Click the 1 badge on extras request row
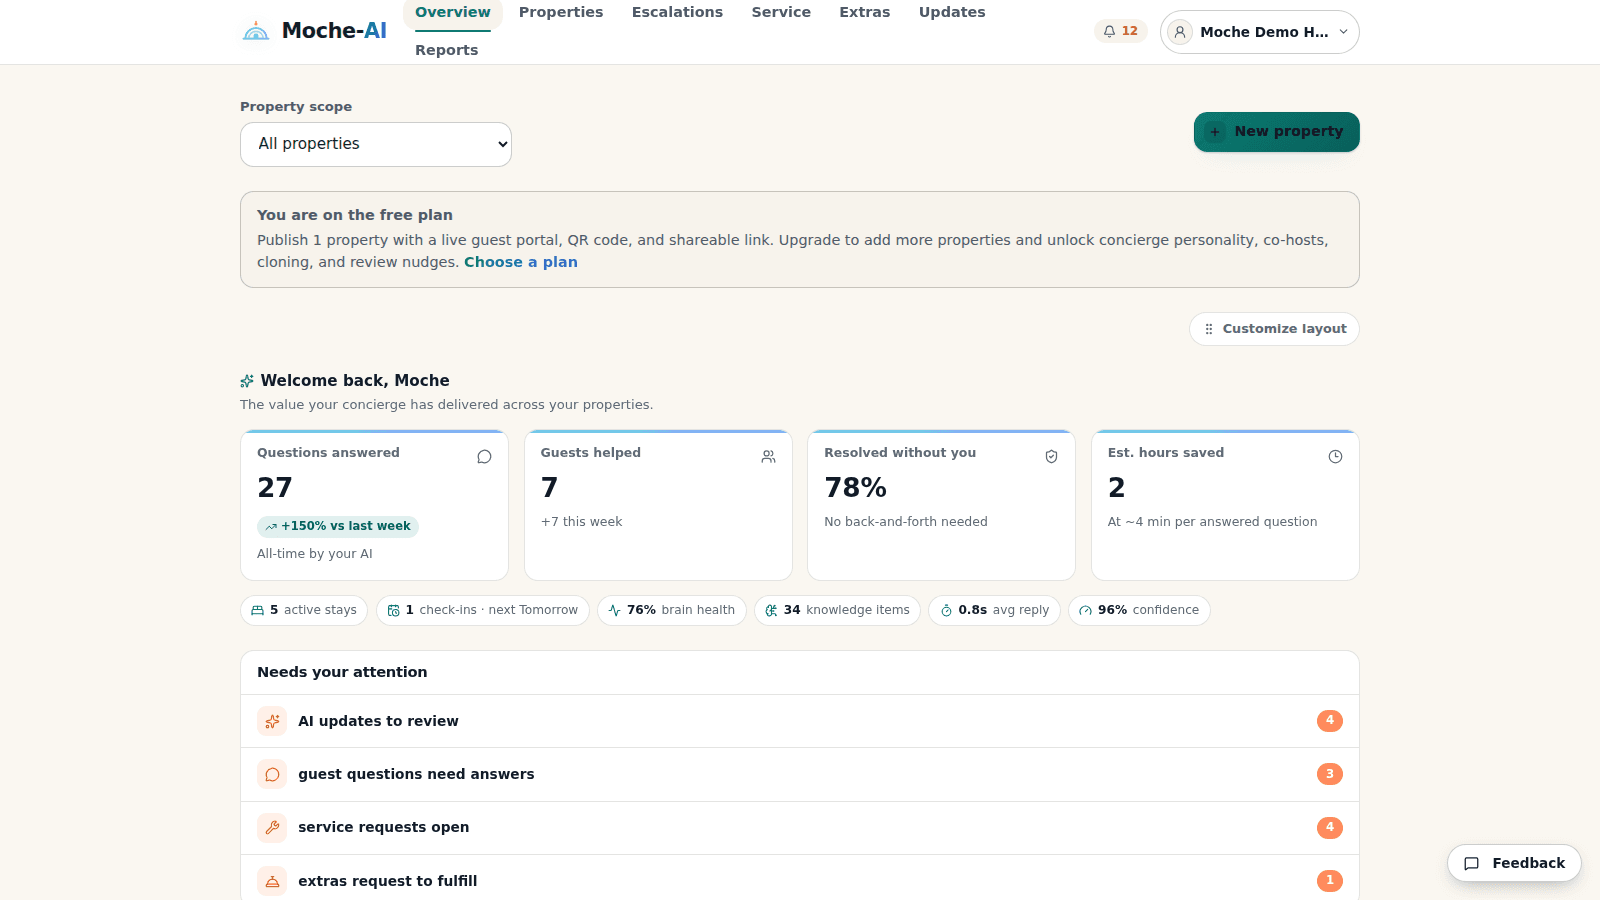 coord(1330,881)
